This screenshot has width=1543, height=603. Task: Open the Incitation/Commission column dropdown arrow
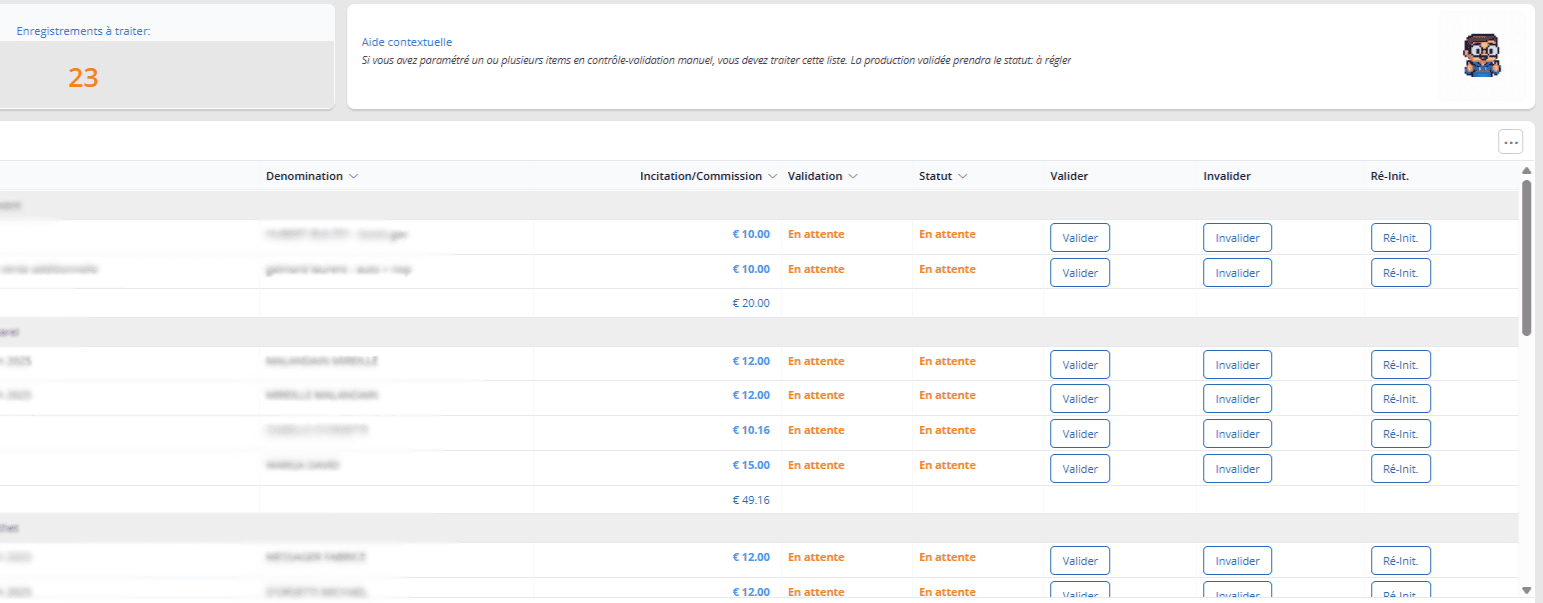(x=772, y=177)
